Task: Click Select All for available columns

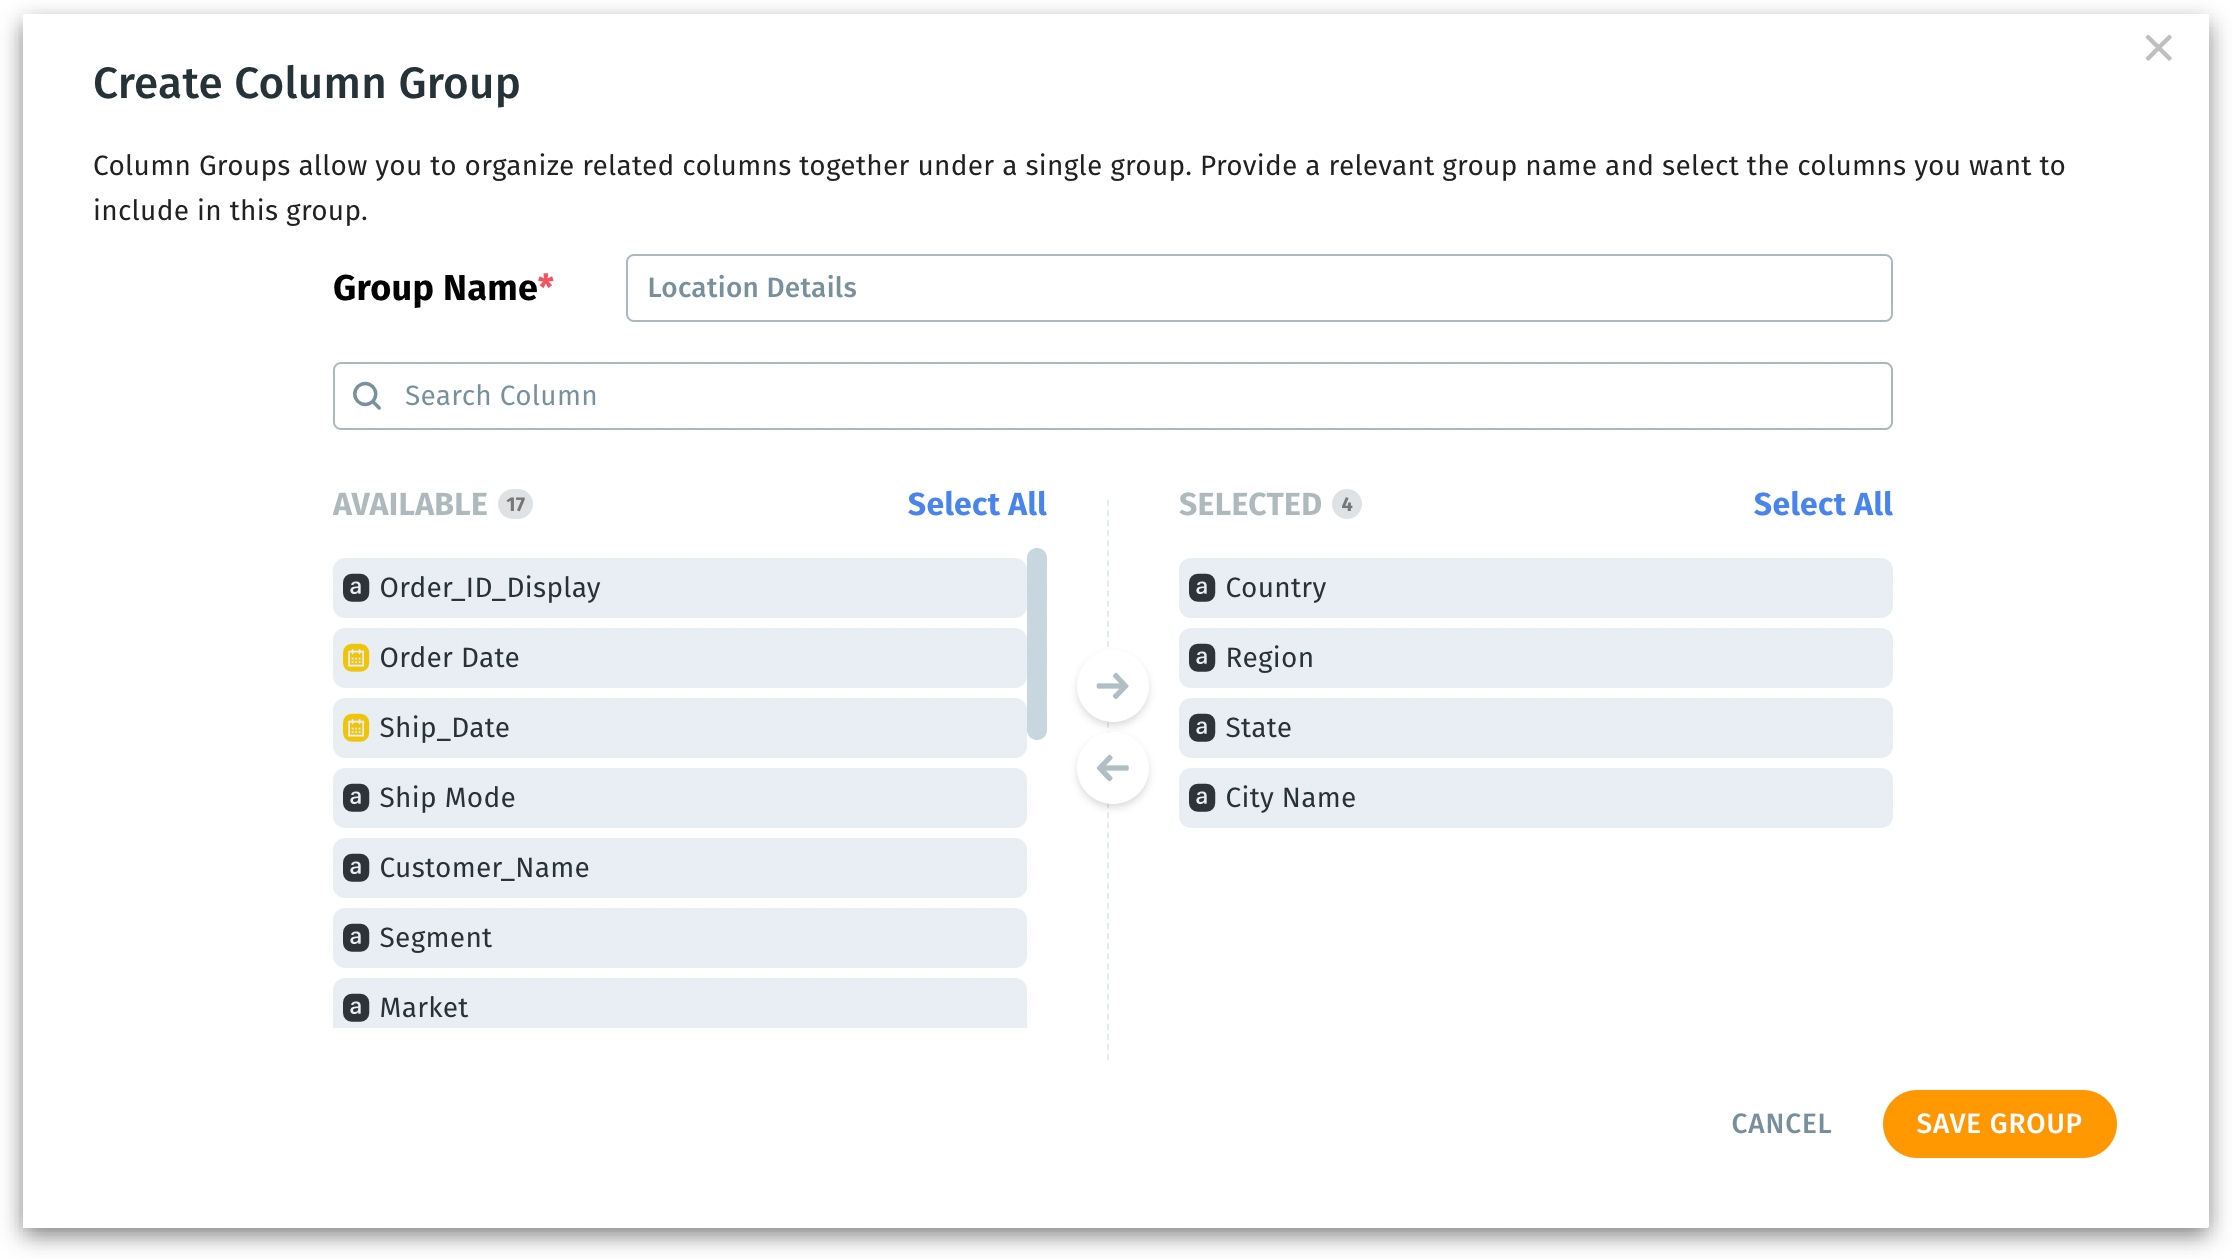Action: (976, 504)
